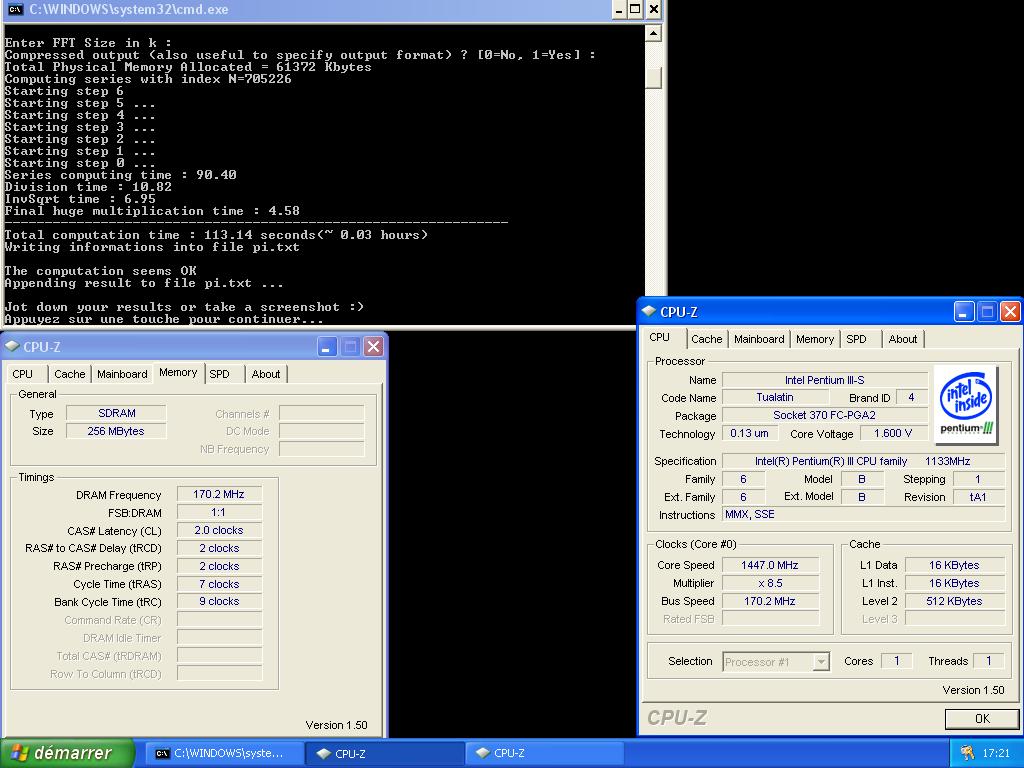This screenshot has width=1024, height=768.
Task: Click the 'Total computation time : 113.14 seconds' line
Action: click(216, 235)
